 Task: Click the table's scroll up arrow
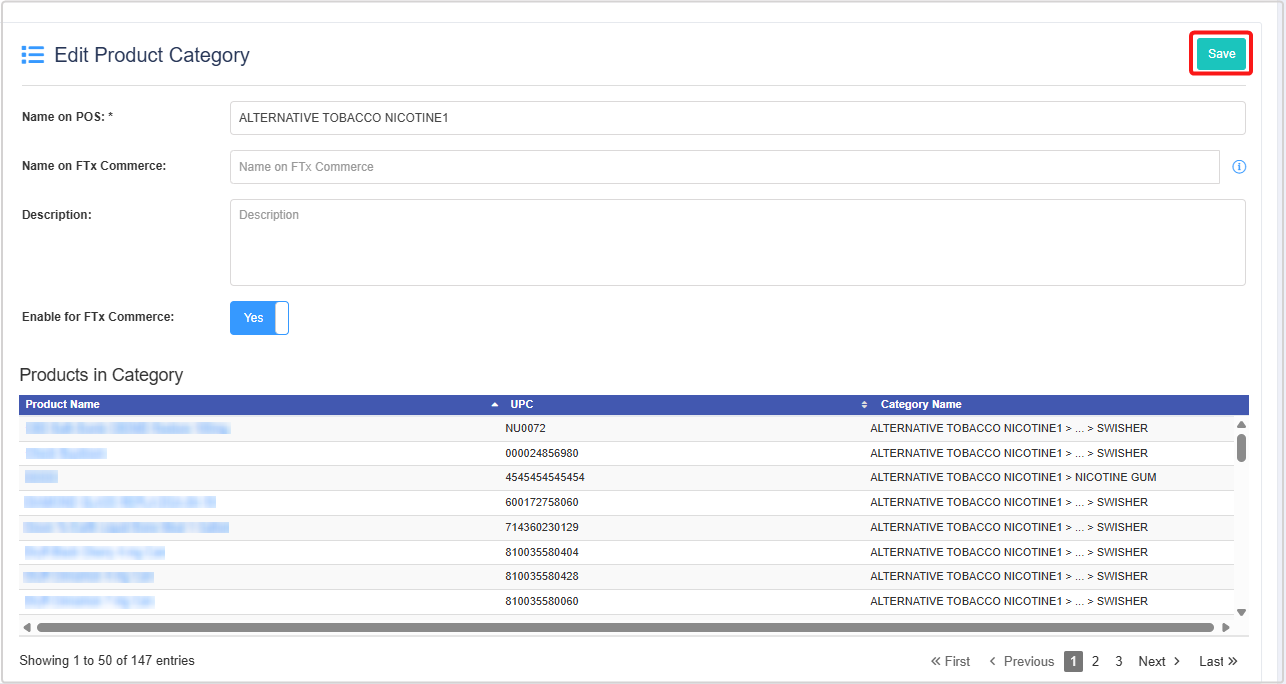click(x=1241, y=424)
